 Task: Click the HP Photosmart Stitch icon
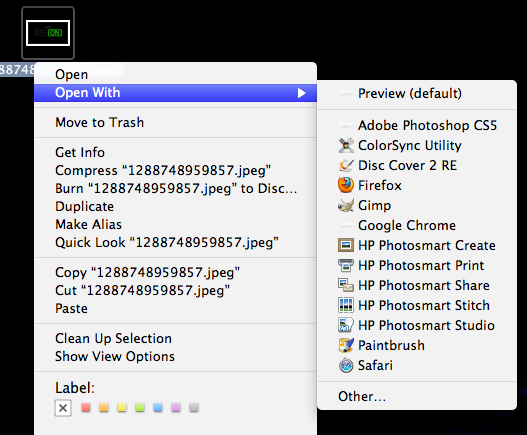[x=346, y=305]
